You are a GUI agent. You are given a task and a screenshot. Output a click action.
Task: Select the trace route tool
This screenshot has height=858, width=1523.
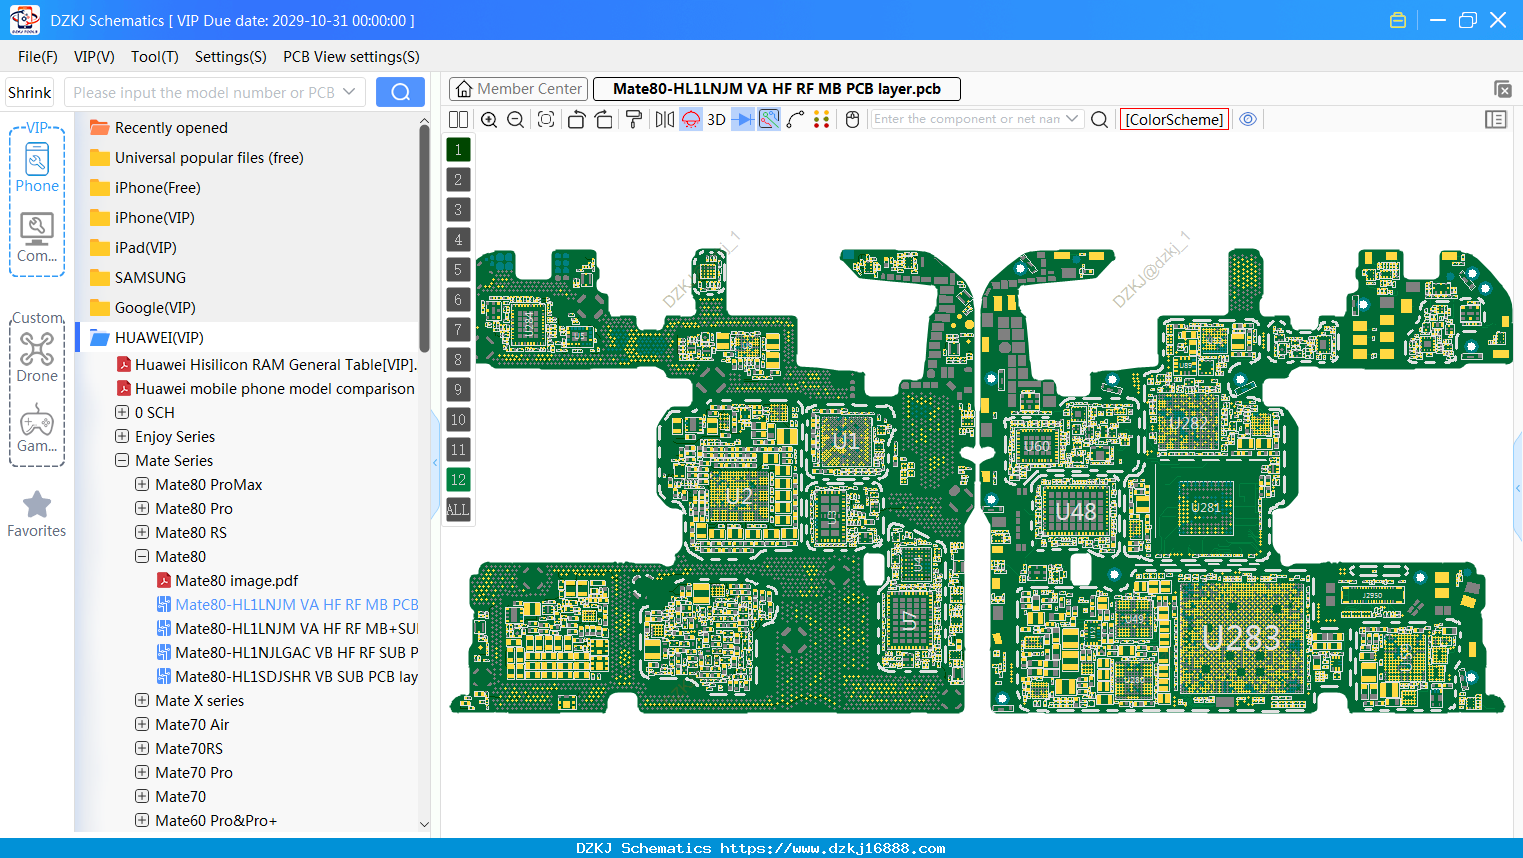tap(796, 119)
